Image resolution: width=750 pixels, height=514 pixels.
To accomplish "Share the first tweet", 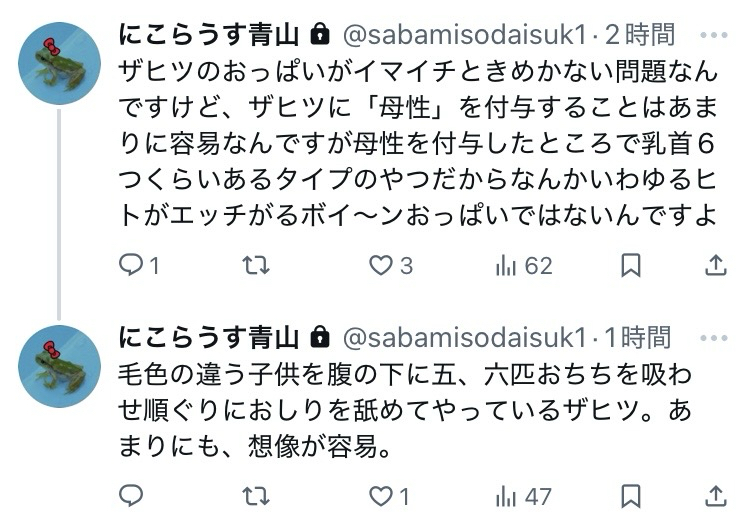I will [x=715, y=265].
